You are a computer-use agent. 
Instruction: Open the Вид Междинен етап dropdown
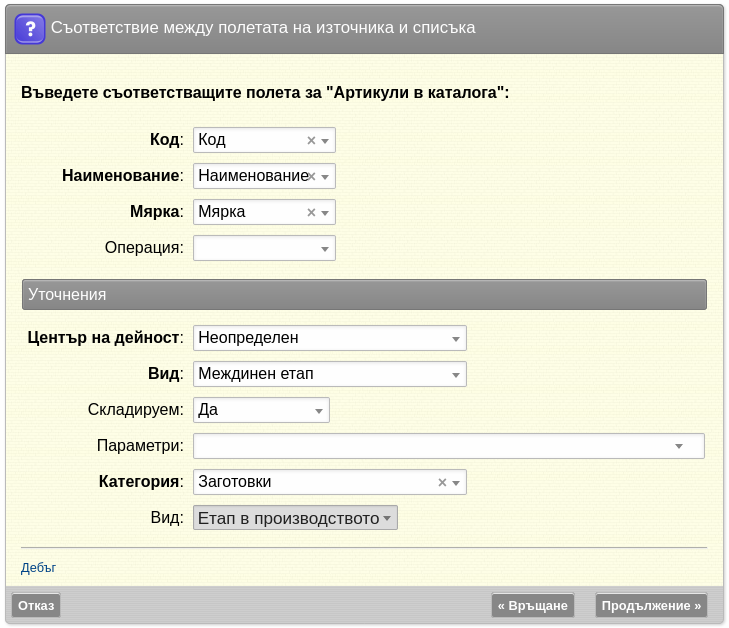coord(330,374)
